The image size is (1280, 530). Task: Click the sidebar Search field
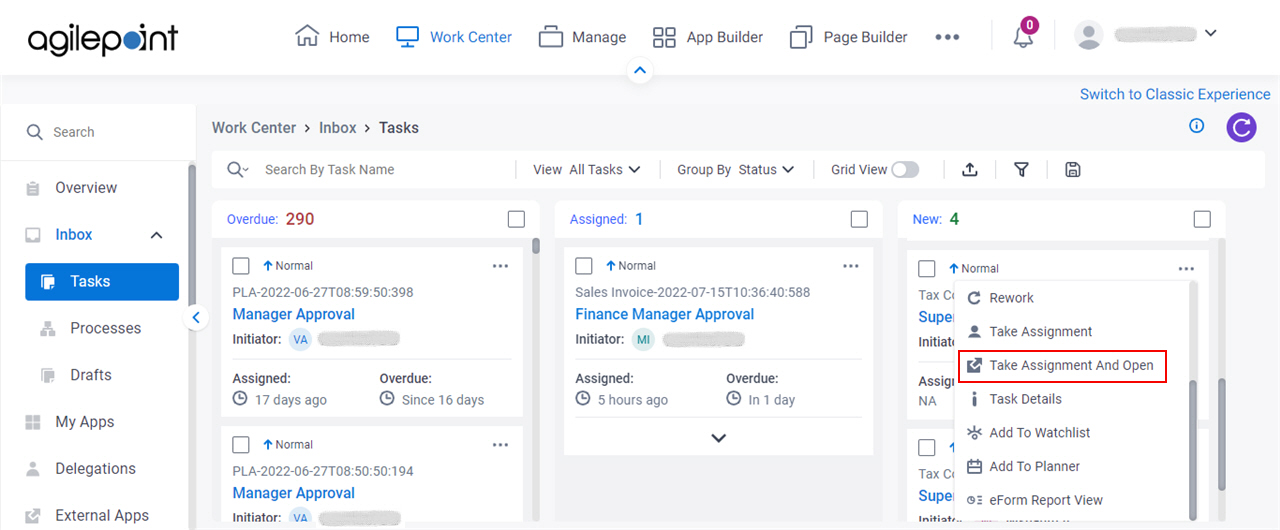[98, 132]
